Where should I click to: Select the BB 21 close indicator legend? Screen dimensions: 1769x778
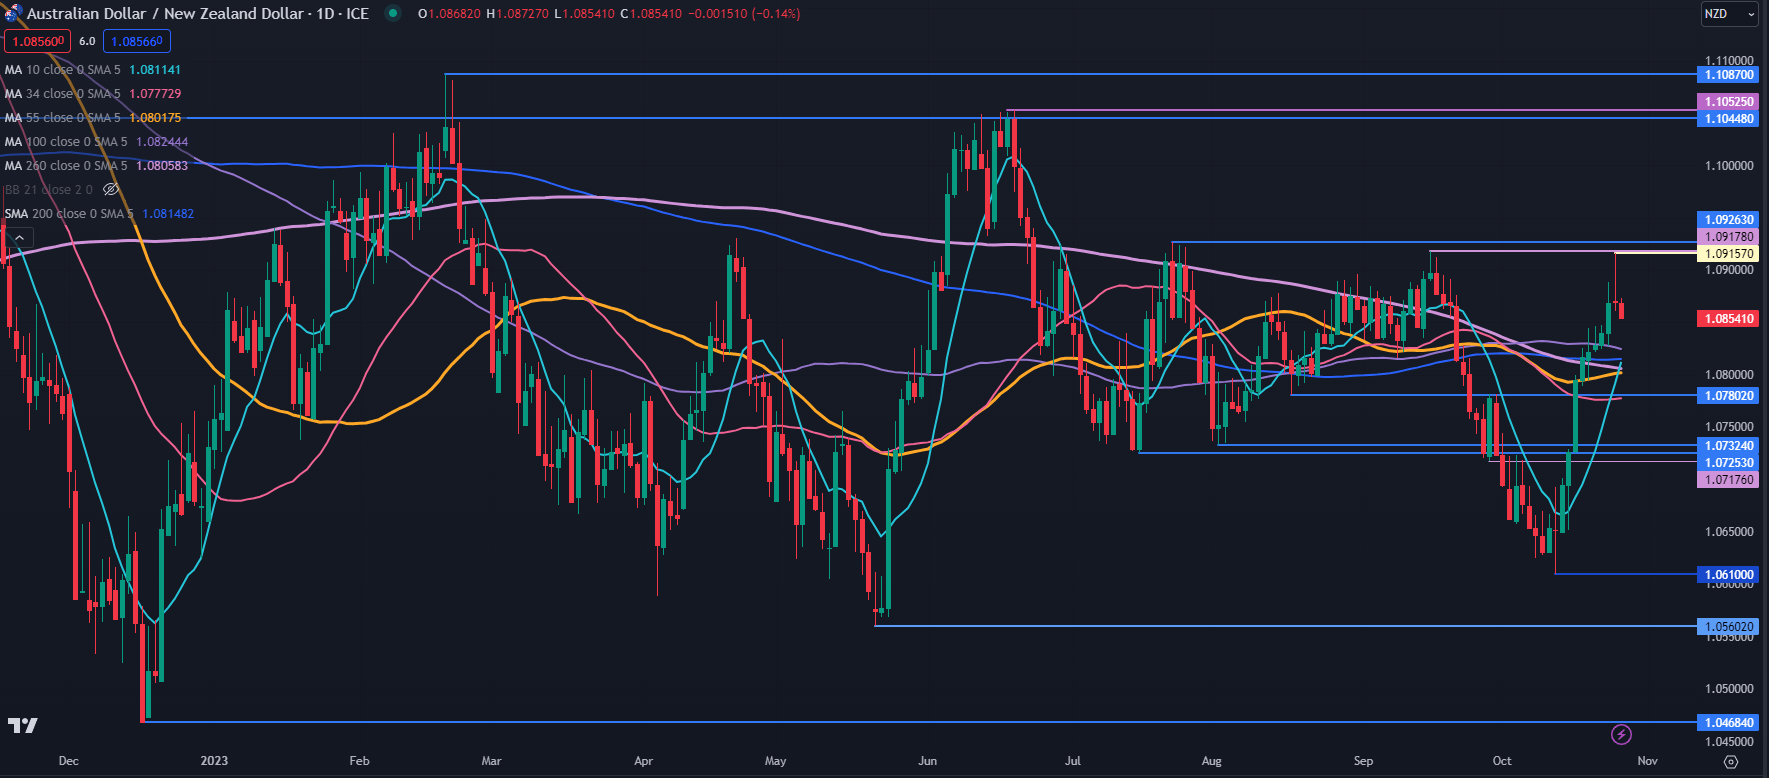pos(48,190)
